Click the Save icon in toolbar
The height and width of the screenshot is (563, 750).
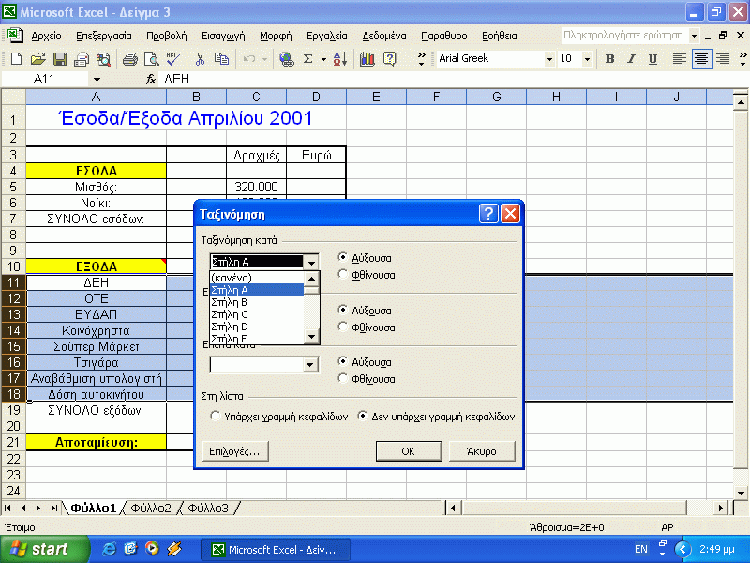pos(60,59)
